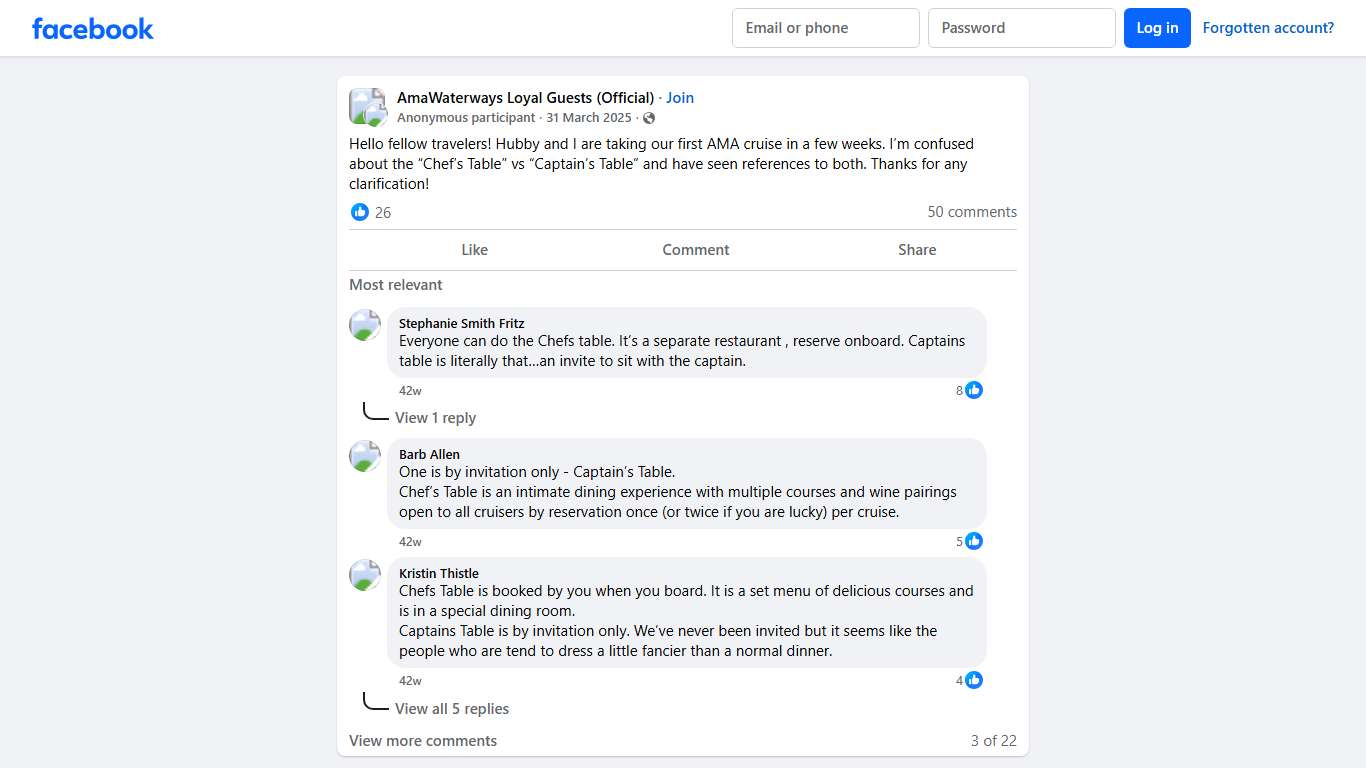Click the Facebook logo

coord(93,28)
